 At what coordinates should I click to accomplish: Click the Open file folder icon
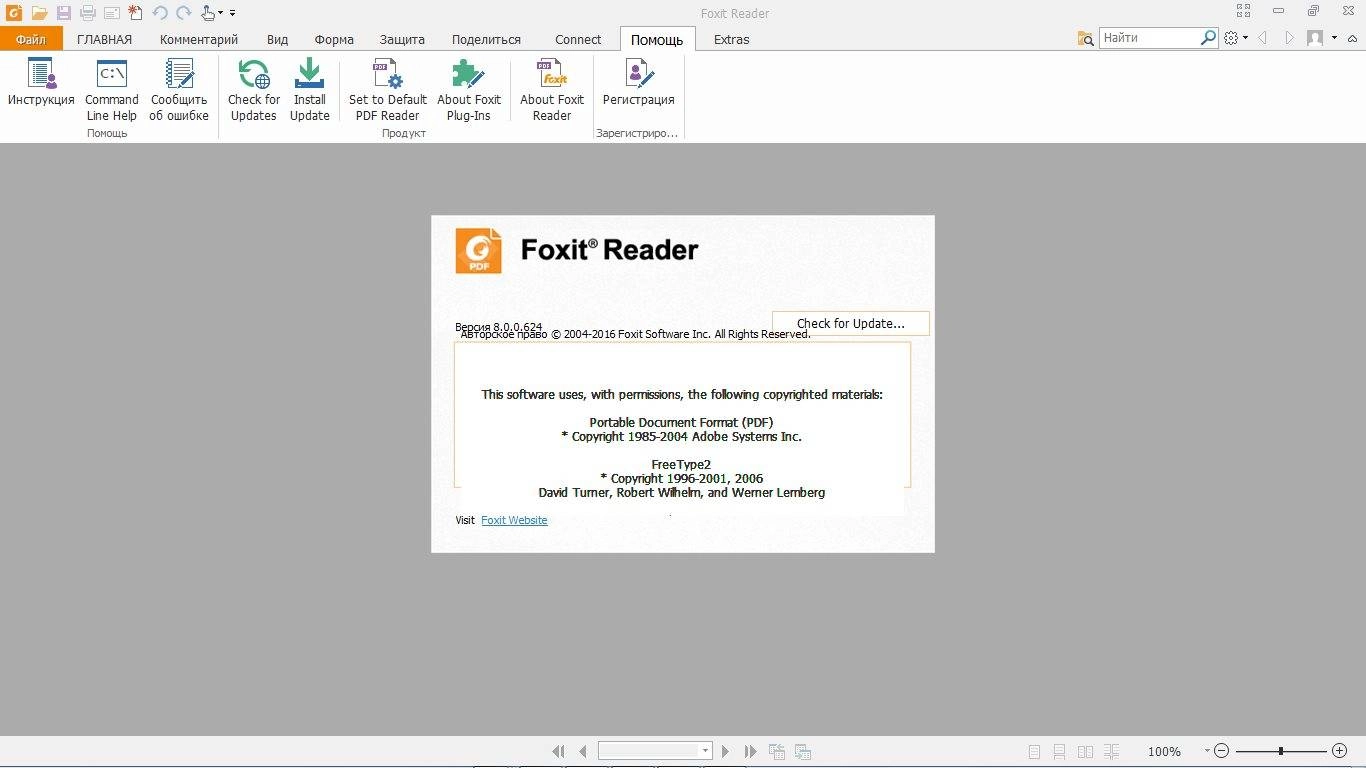(x=39, y=13)
